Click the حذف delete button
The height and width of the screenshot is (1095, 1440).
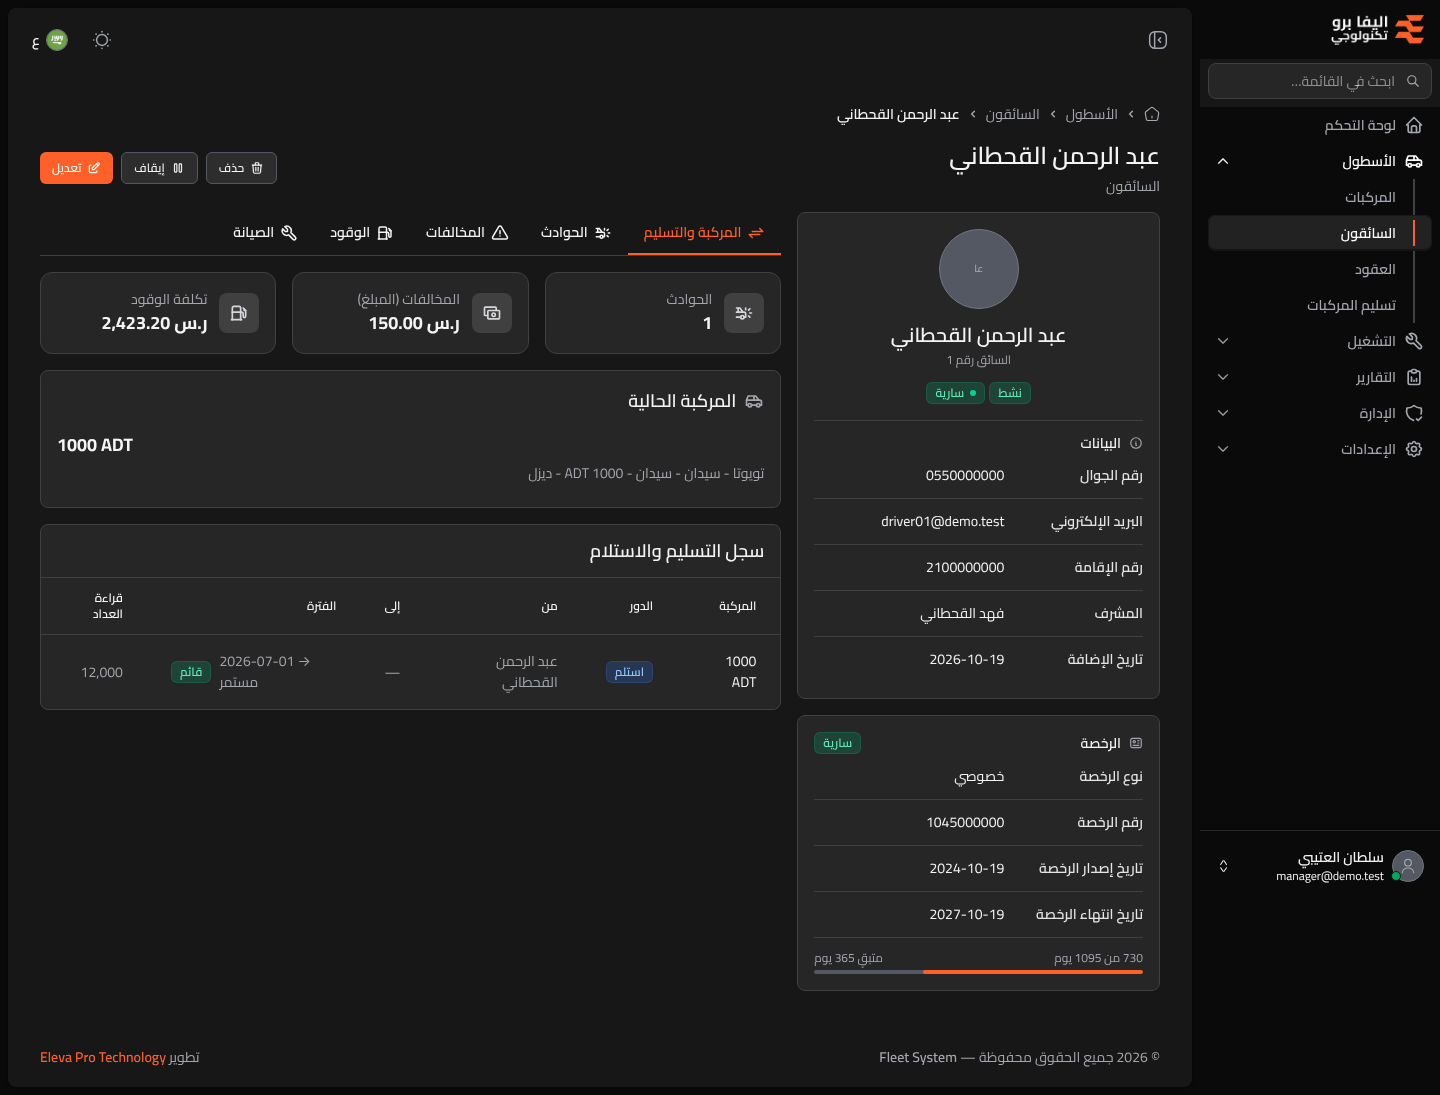pos(241,168)
